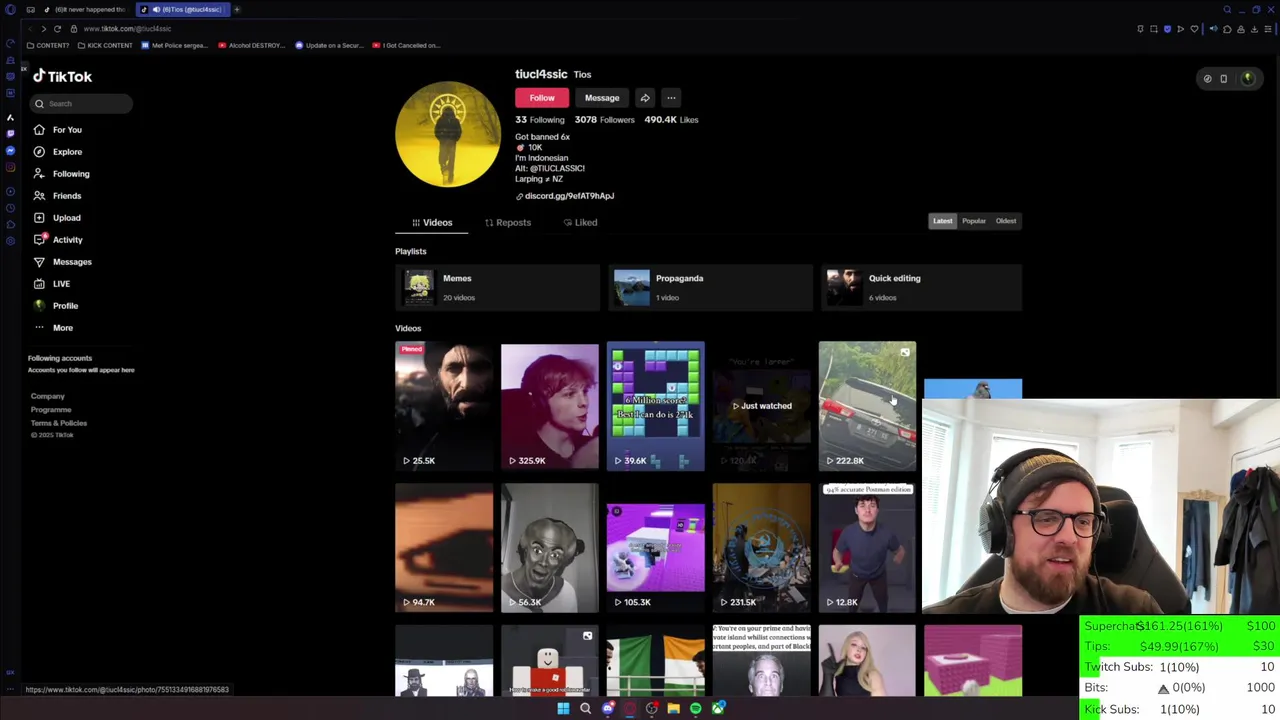Open the block puzzle video with 39.6K views
This screenshot has width=1280, height=720.
(x=655, y=406)
